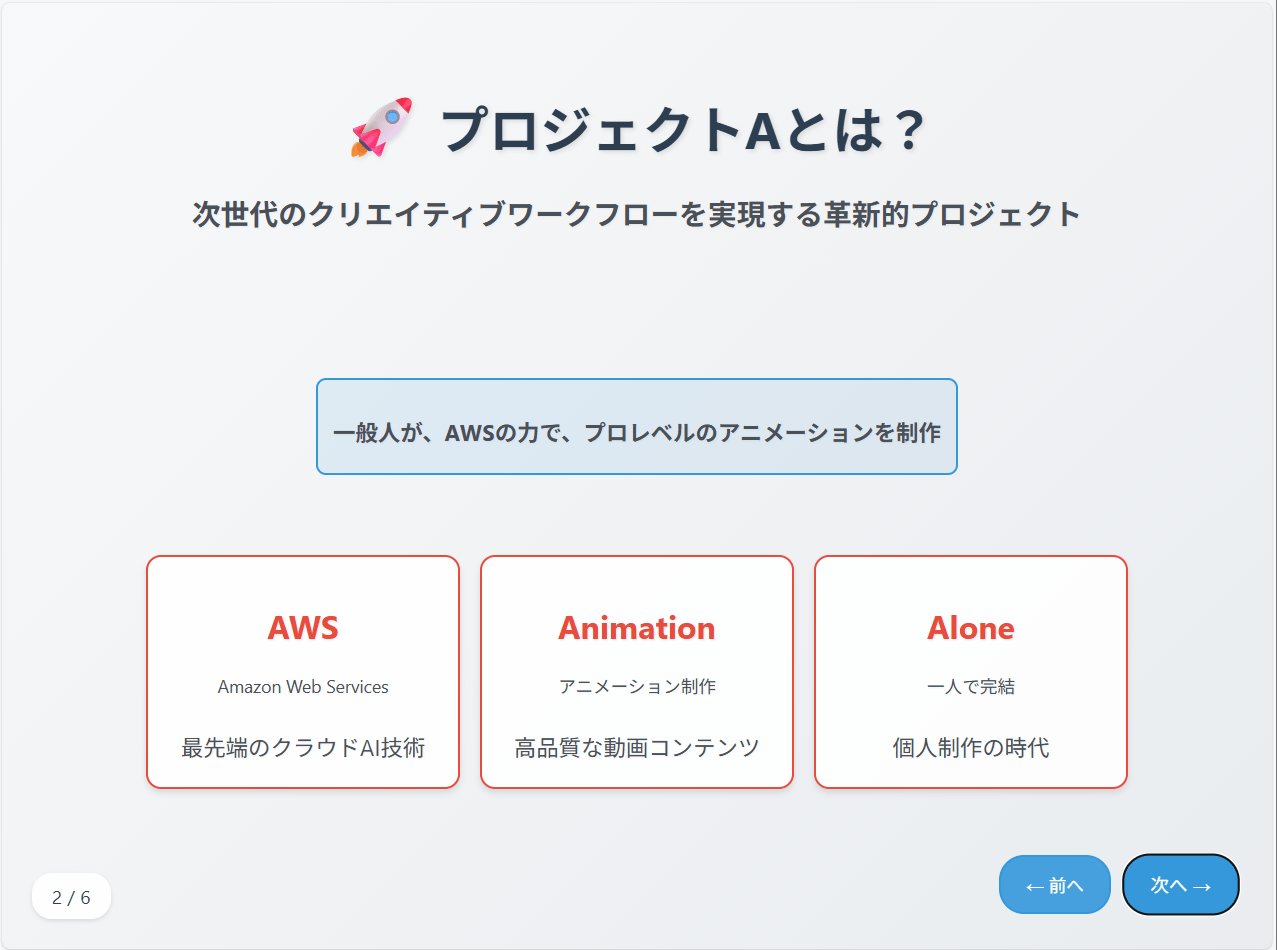The width and height of the screenshot is (1277, 950).
Task: Click the left arrow inside 前へ button
Action: [1035, 886]
